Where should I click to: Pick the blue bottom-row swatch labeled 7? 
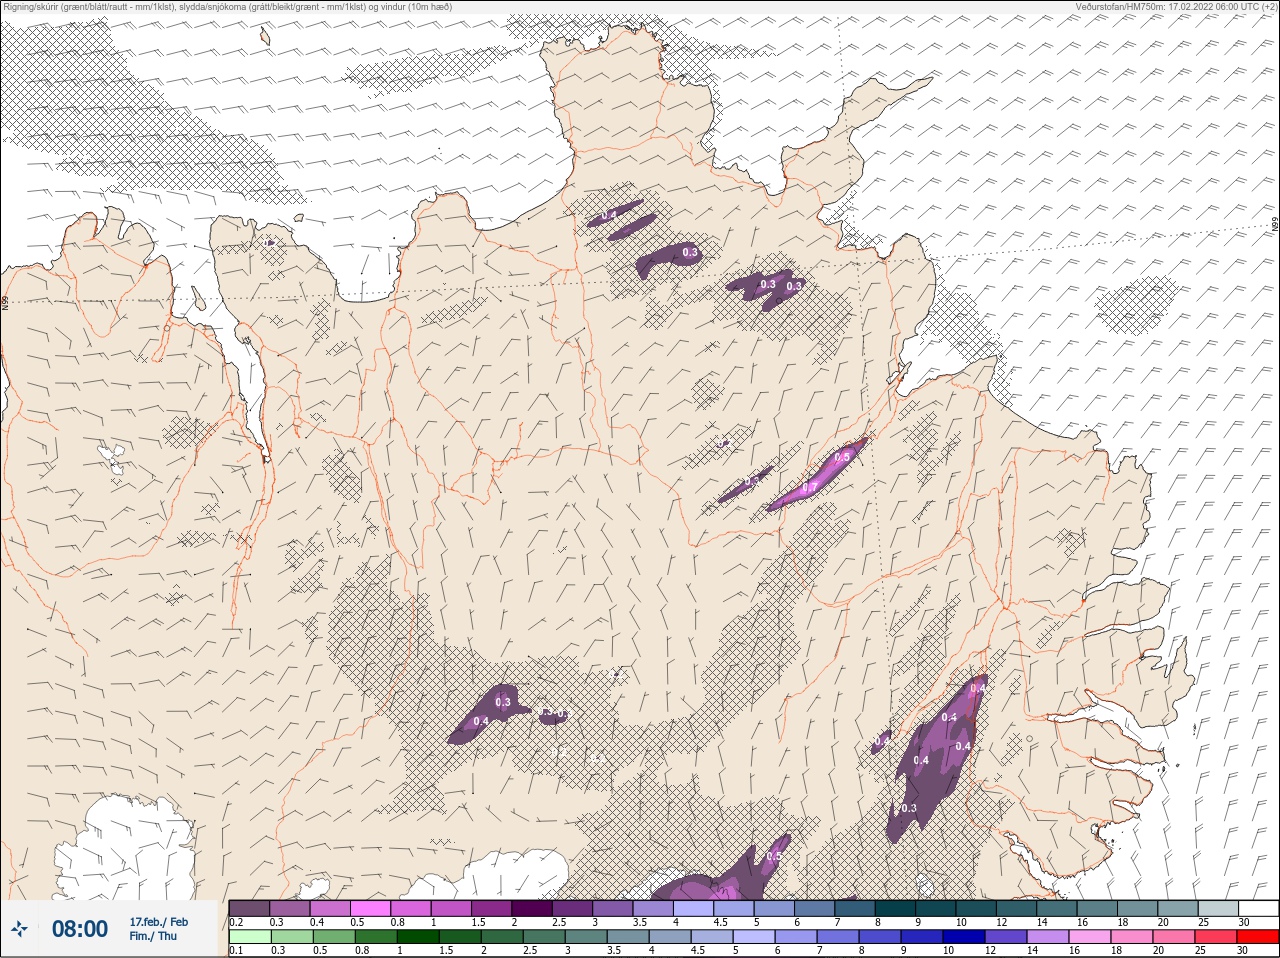click(x=837, y=937)
